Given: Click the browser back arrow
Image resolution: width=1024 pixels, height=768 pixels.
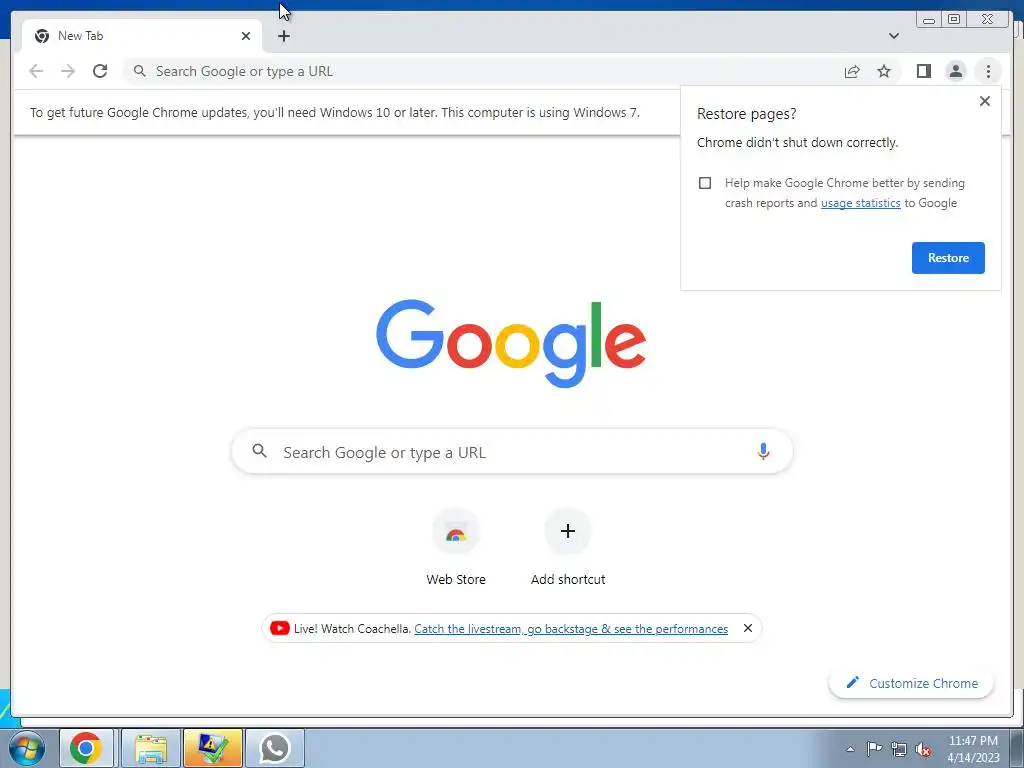Looking at the screenshot, I should coord(36,71).
